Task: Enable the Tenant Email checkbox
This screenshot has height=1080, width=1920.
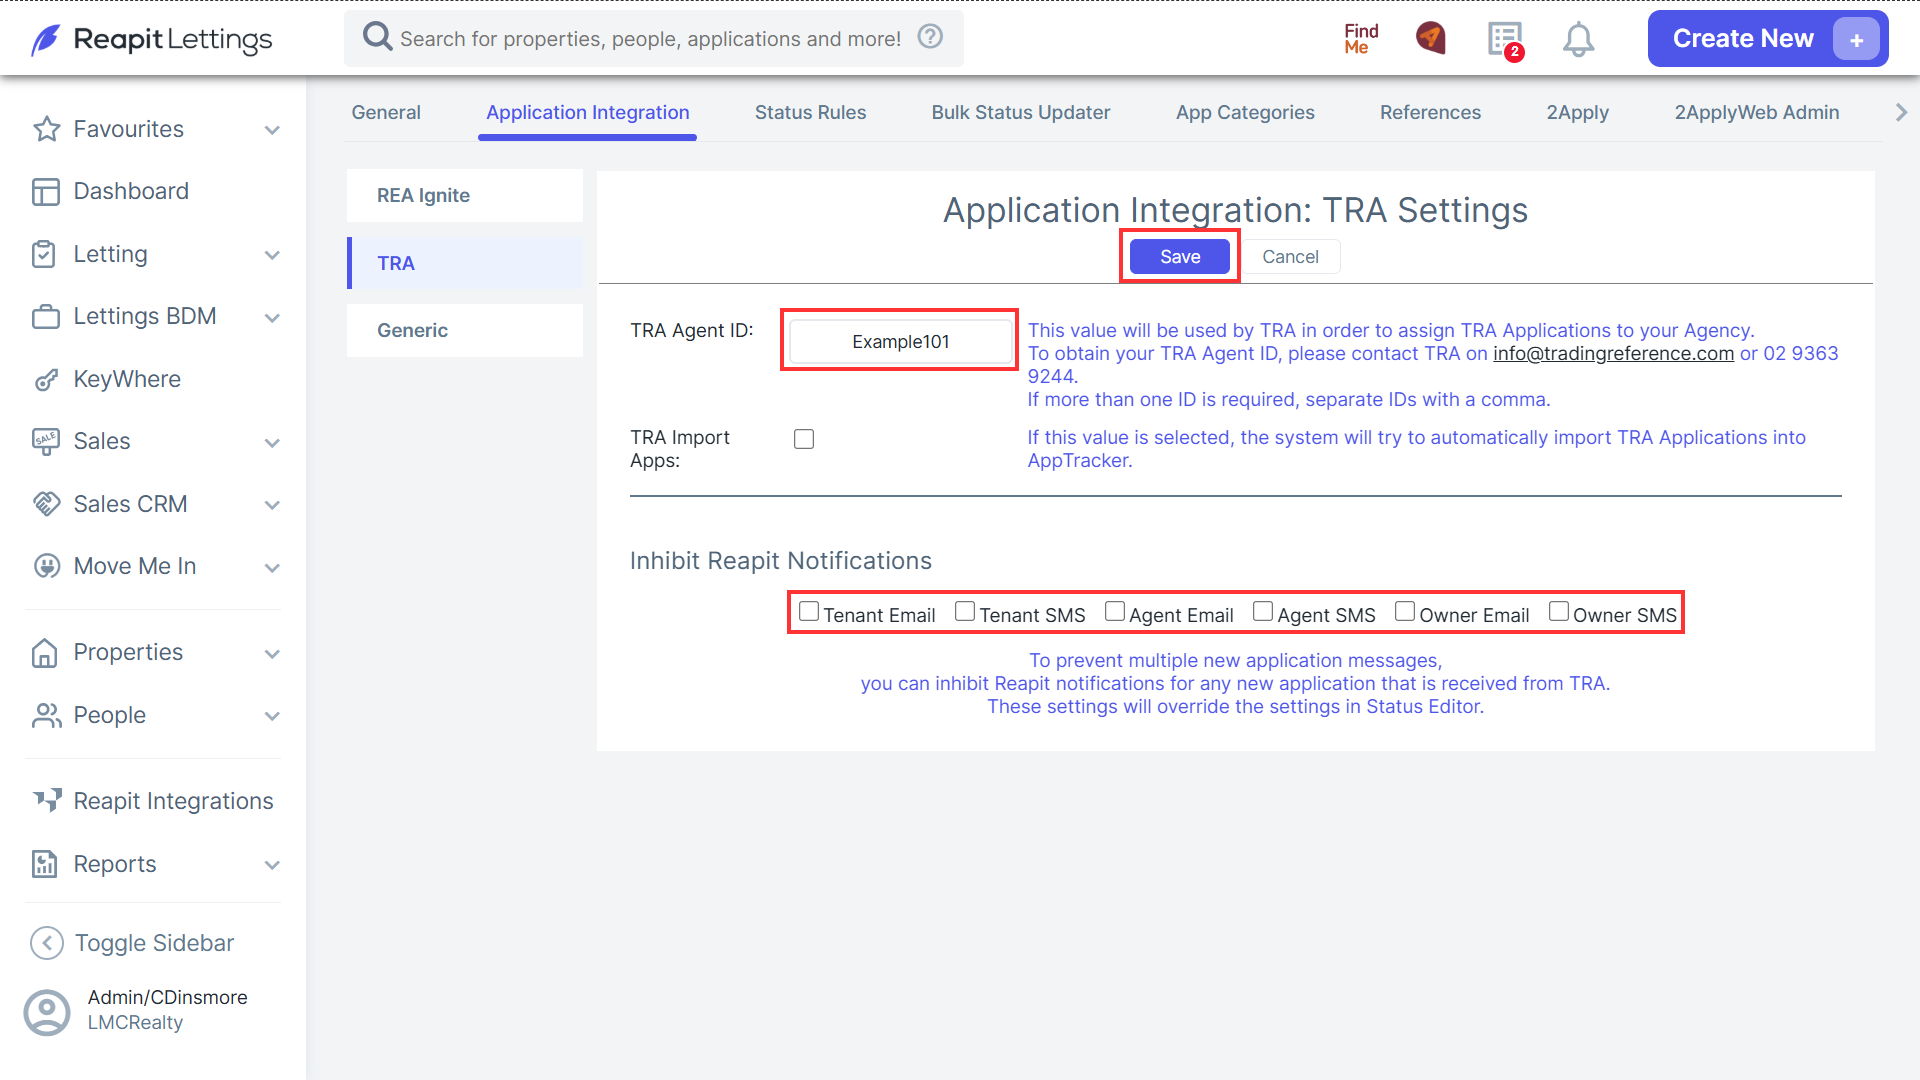Action: 809,611
